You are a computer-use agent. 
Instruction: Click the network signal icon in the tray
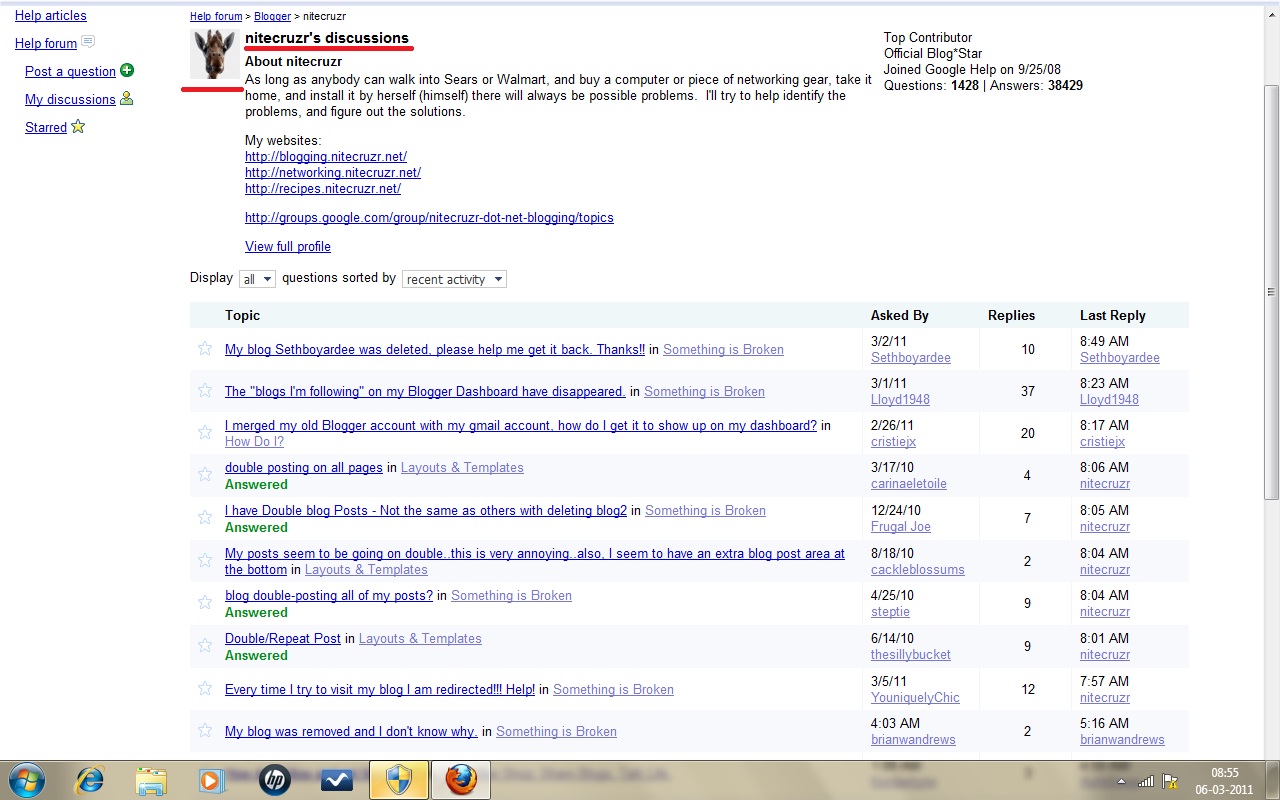click(x=1146, y=781)
